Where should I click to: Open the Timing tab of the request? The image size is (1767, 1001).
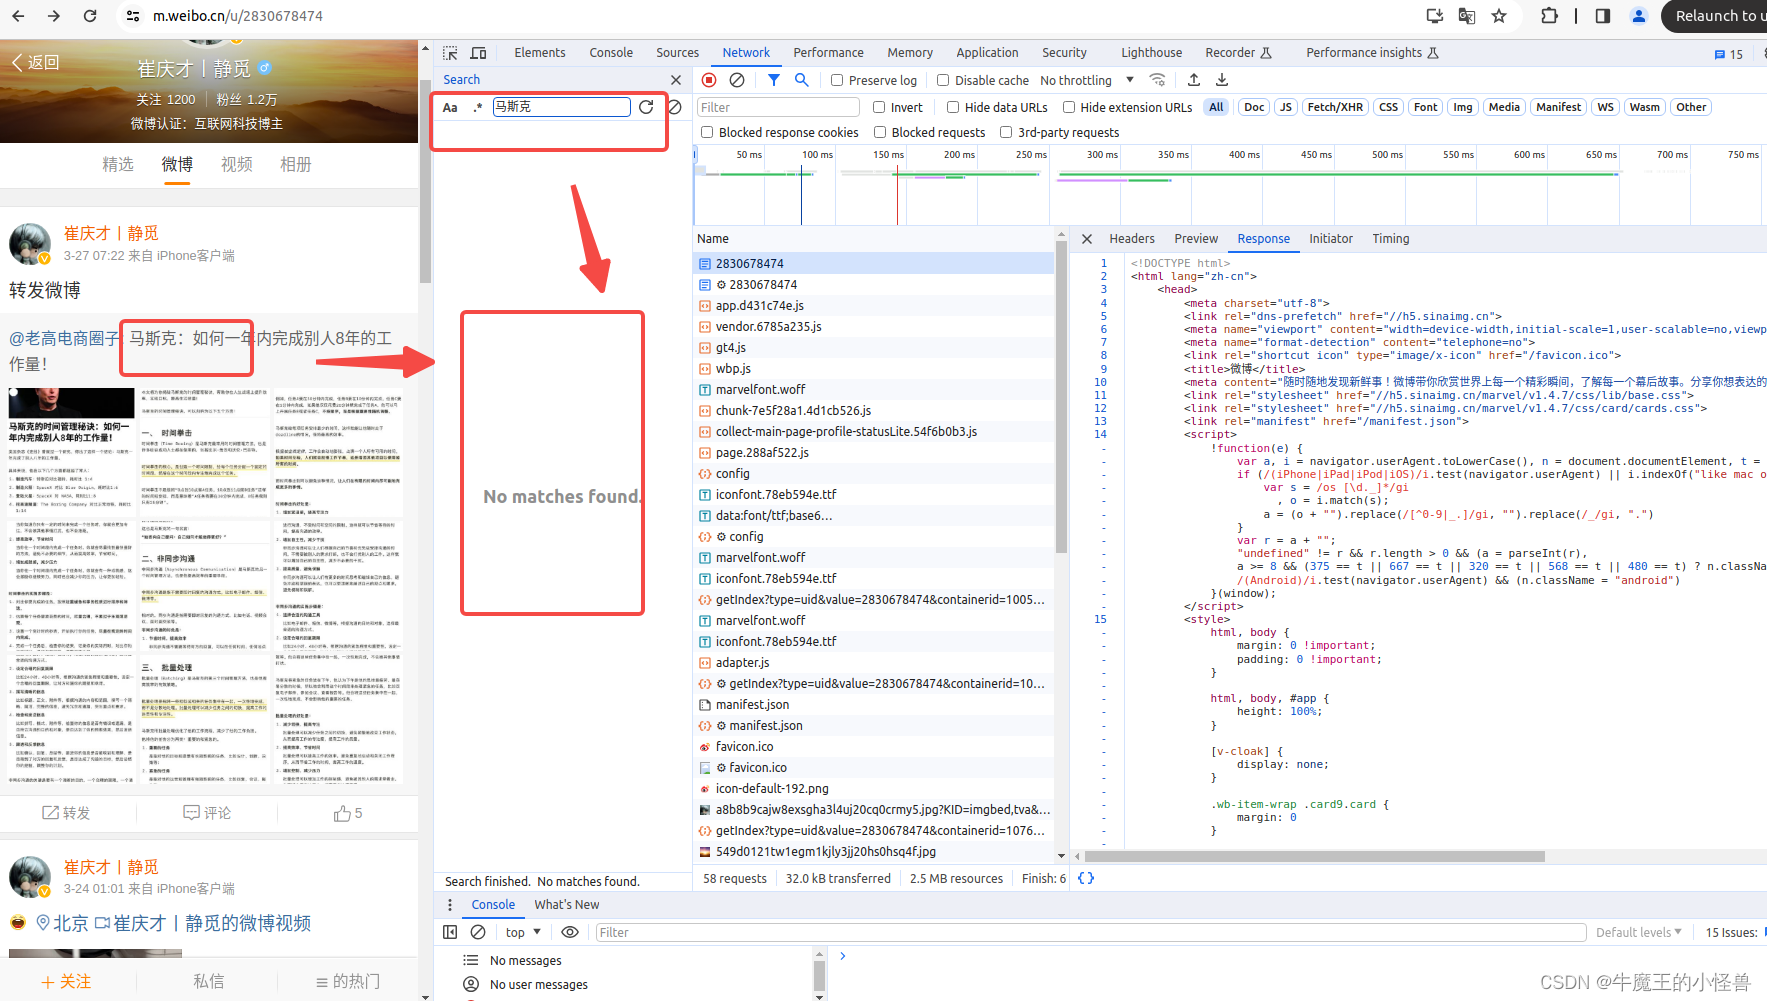(x=1390, y=239)
